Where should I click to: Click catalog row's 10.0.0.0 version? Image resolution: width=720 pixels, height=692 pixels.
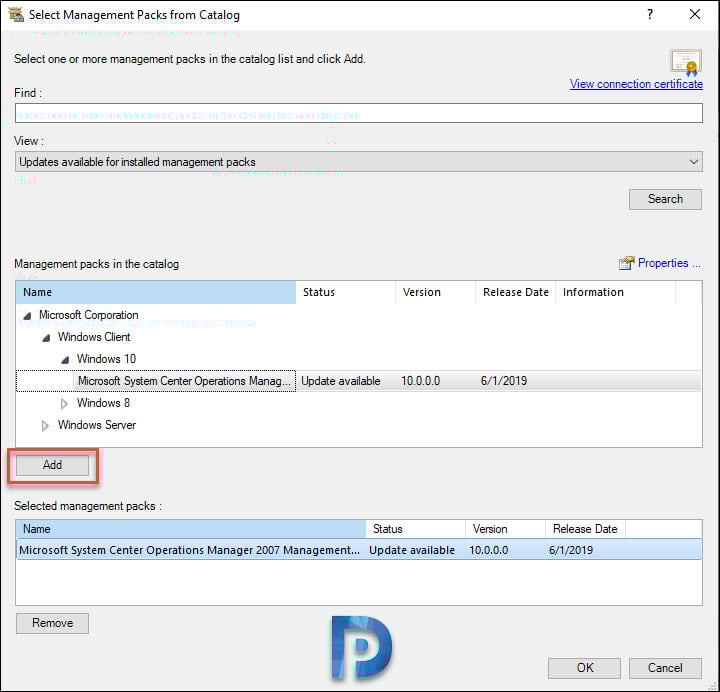point(421,381)
